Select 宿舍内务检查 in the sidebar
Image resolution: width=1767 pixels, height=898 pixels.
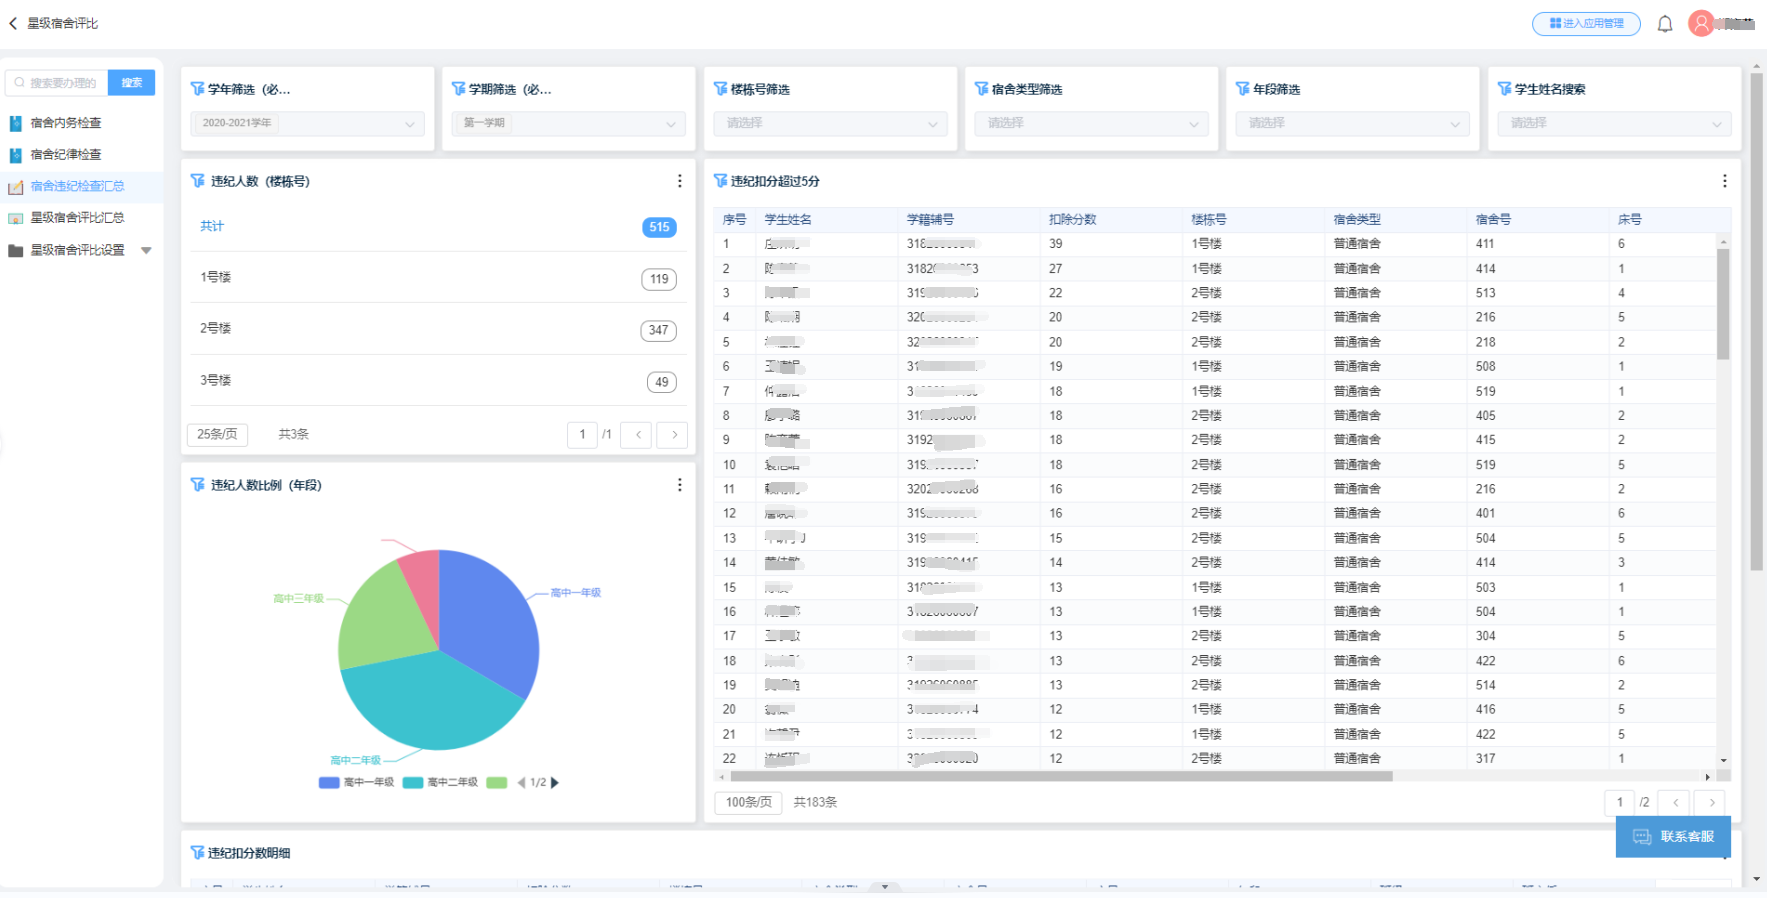pos(66,123)
